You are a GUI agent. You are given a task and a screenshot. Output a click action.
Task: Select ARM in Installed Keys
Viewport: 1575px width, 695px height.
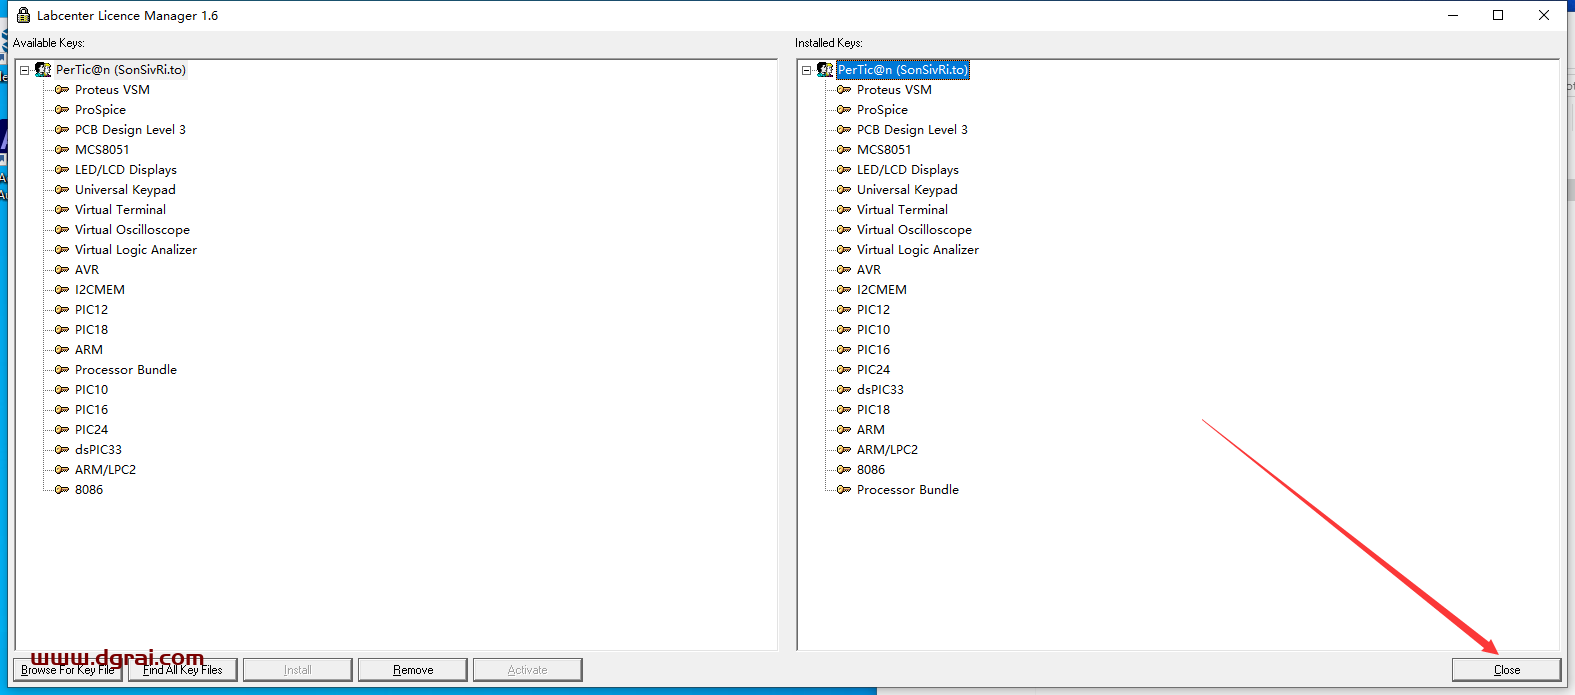tap(871, 430)
